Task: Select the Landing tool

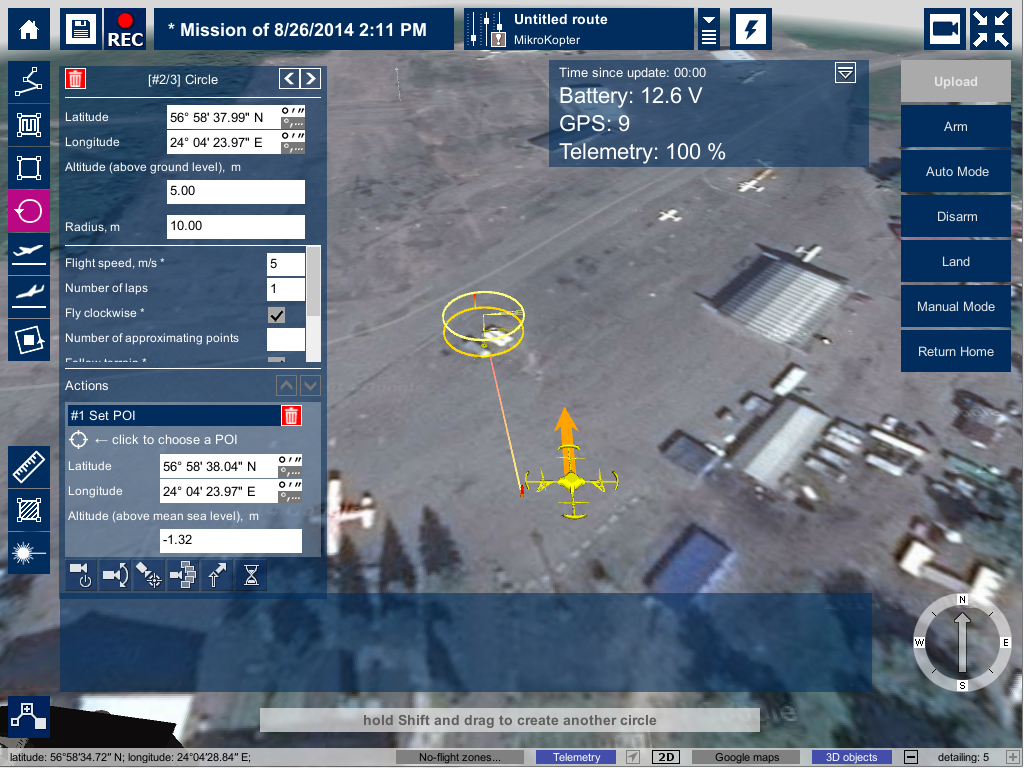Action: (x=29, y=297)
